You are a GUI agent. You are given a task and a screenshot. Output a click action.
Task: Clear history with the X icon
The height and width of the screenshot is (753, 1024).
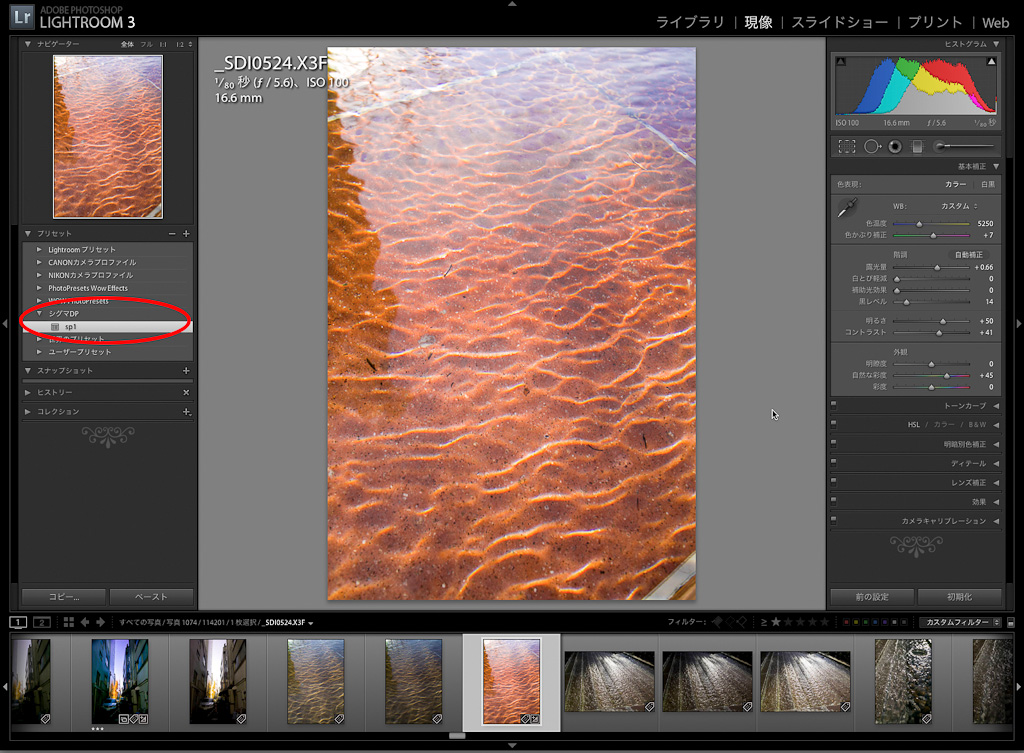coord(186,392)
